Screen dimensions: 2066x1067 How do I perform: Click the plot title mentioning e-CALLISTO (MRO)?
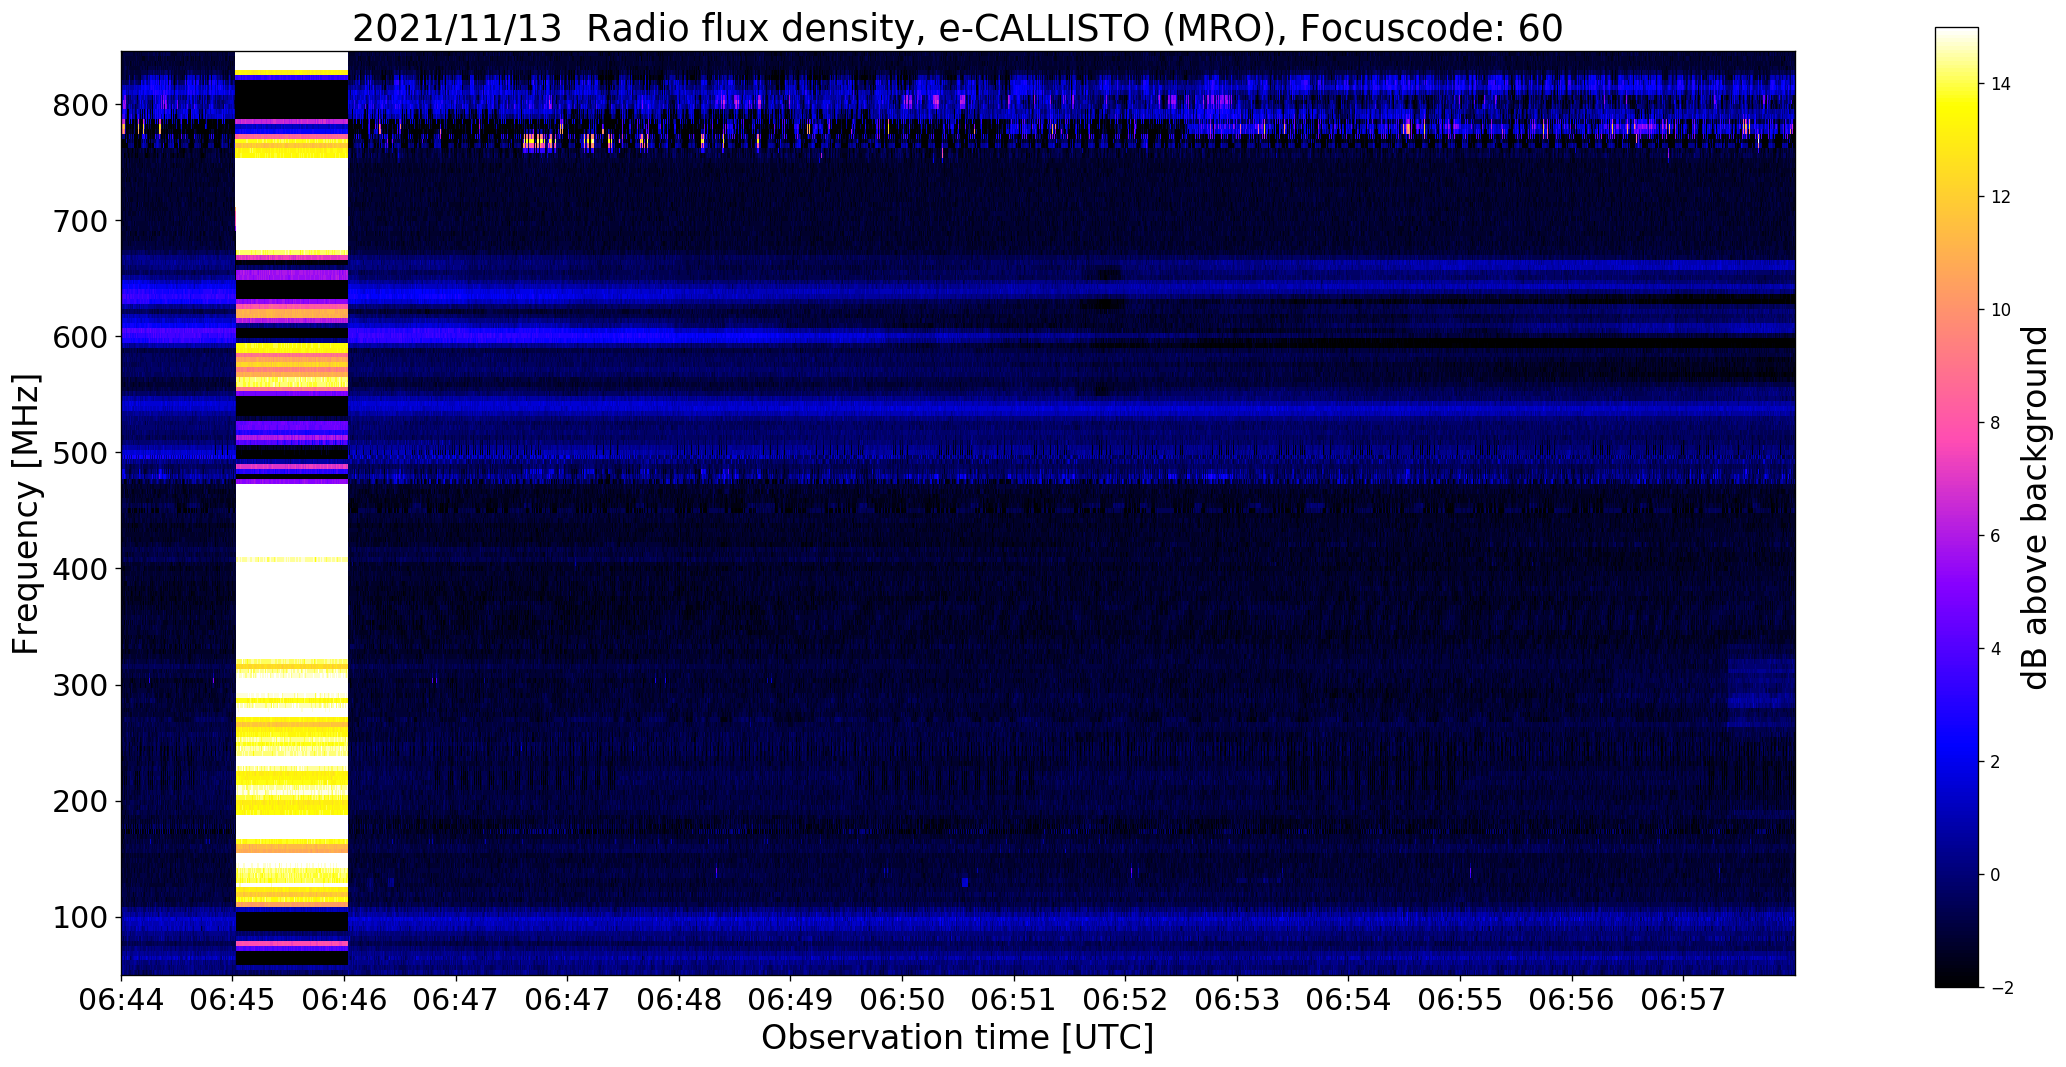957,28
